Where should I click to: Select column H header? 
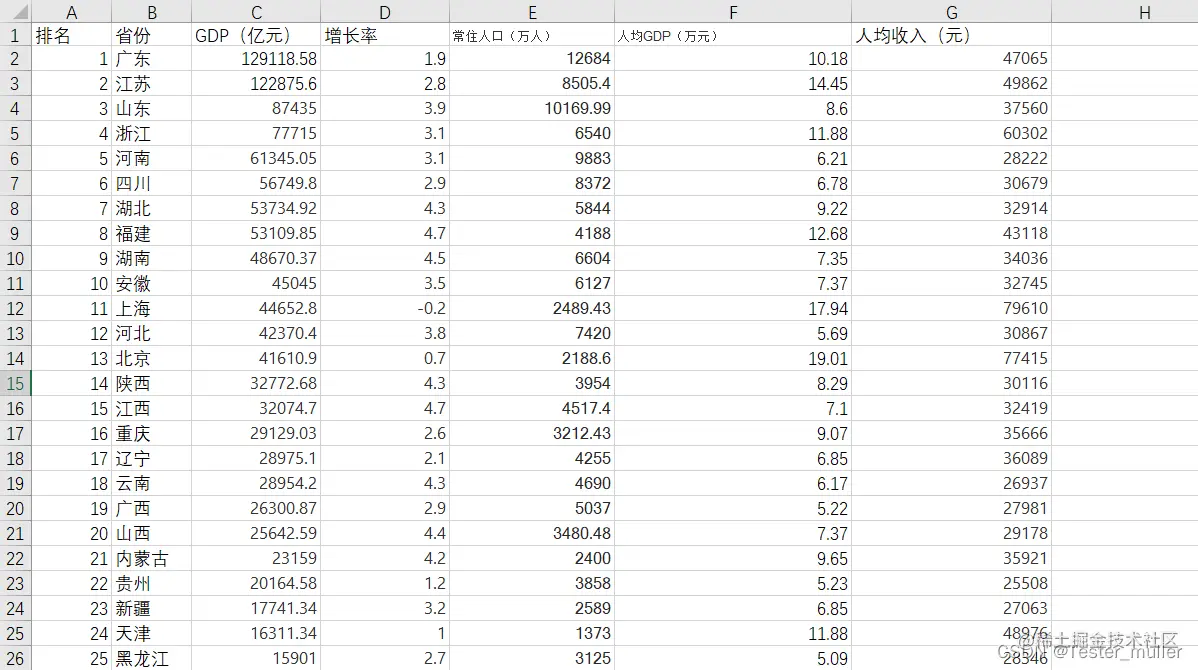click(1144, 12)
